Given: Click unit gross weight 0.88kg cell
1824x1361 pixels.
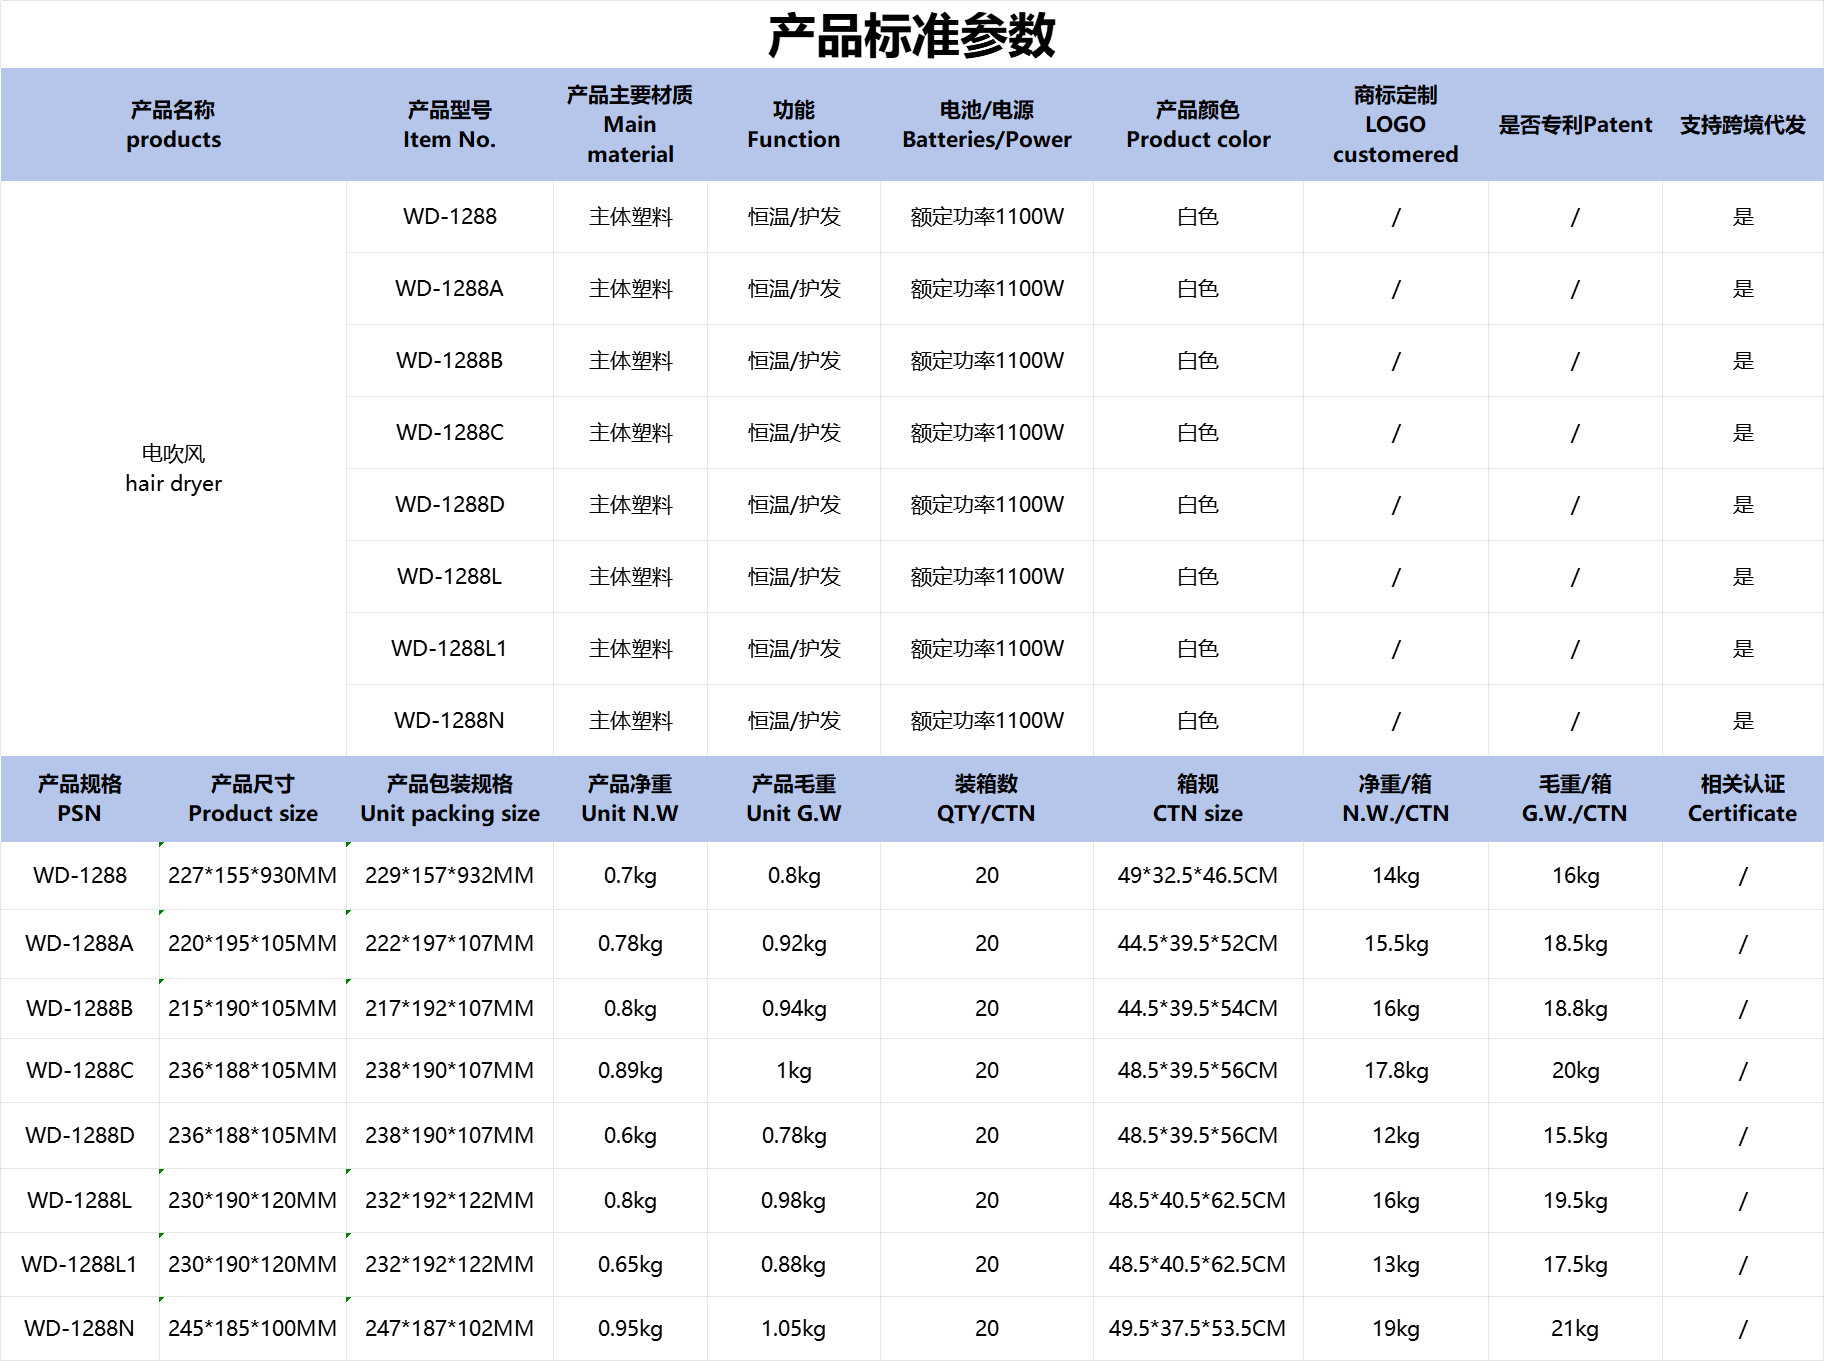Looking at the screenshot, I should click(x=794, y=1265).
